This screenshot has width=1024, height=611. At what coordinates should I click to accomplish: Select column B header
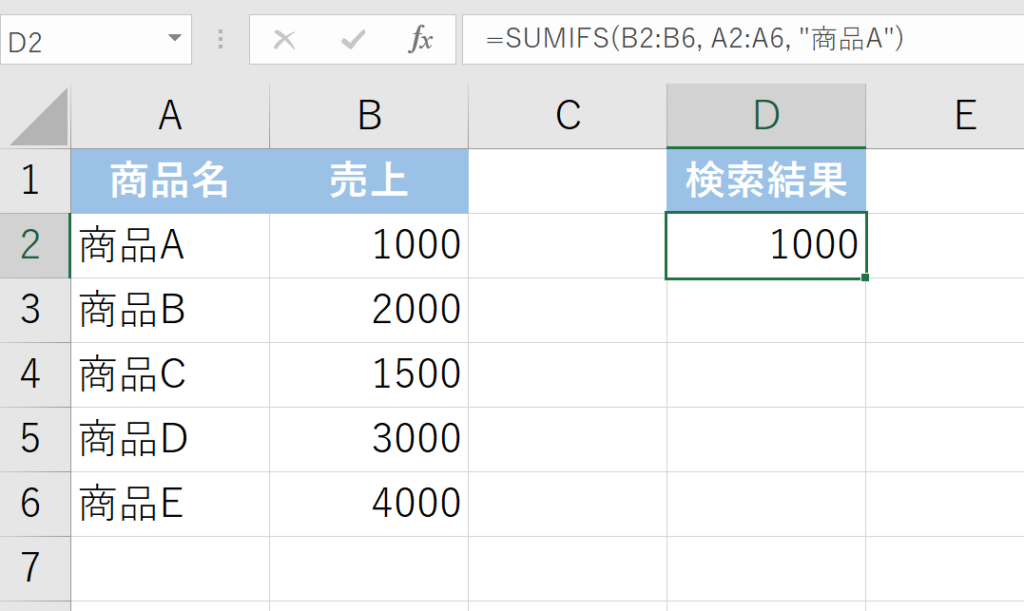coord(369,116)
